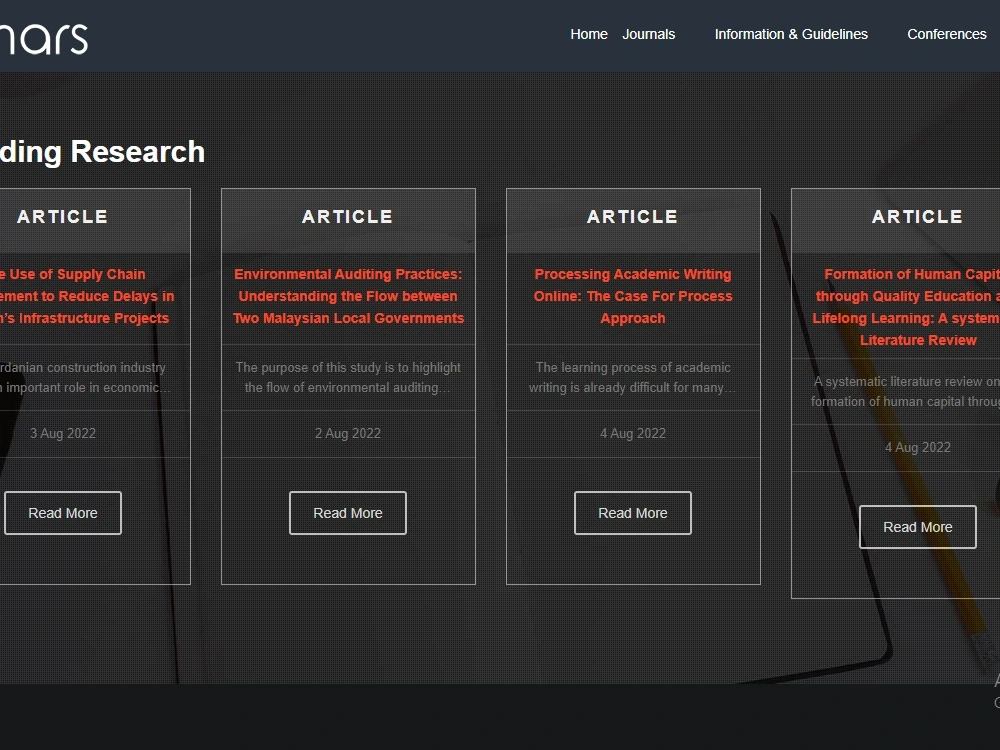Open Information & Guidelines menu
This screenshot has height=750, width=1000.
[791, 34]
